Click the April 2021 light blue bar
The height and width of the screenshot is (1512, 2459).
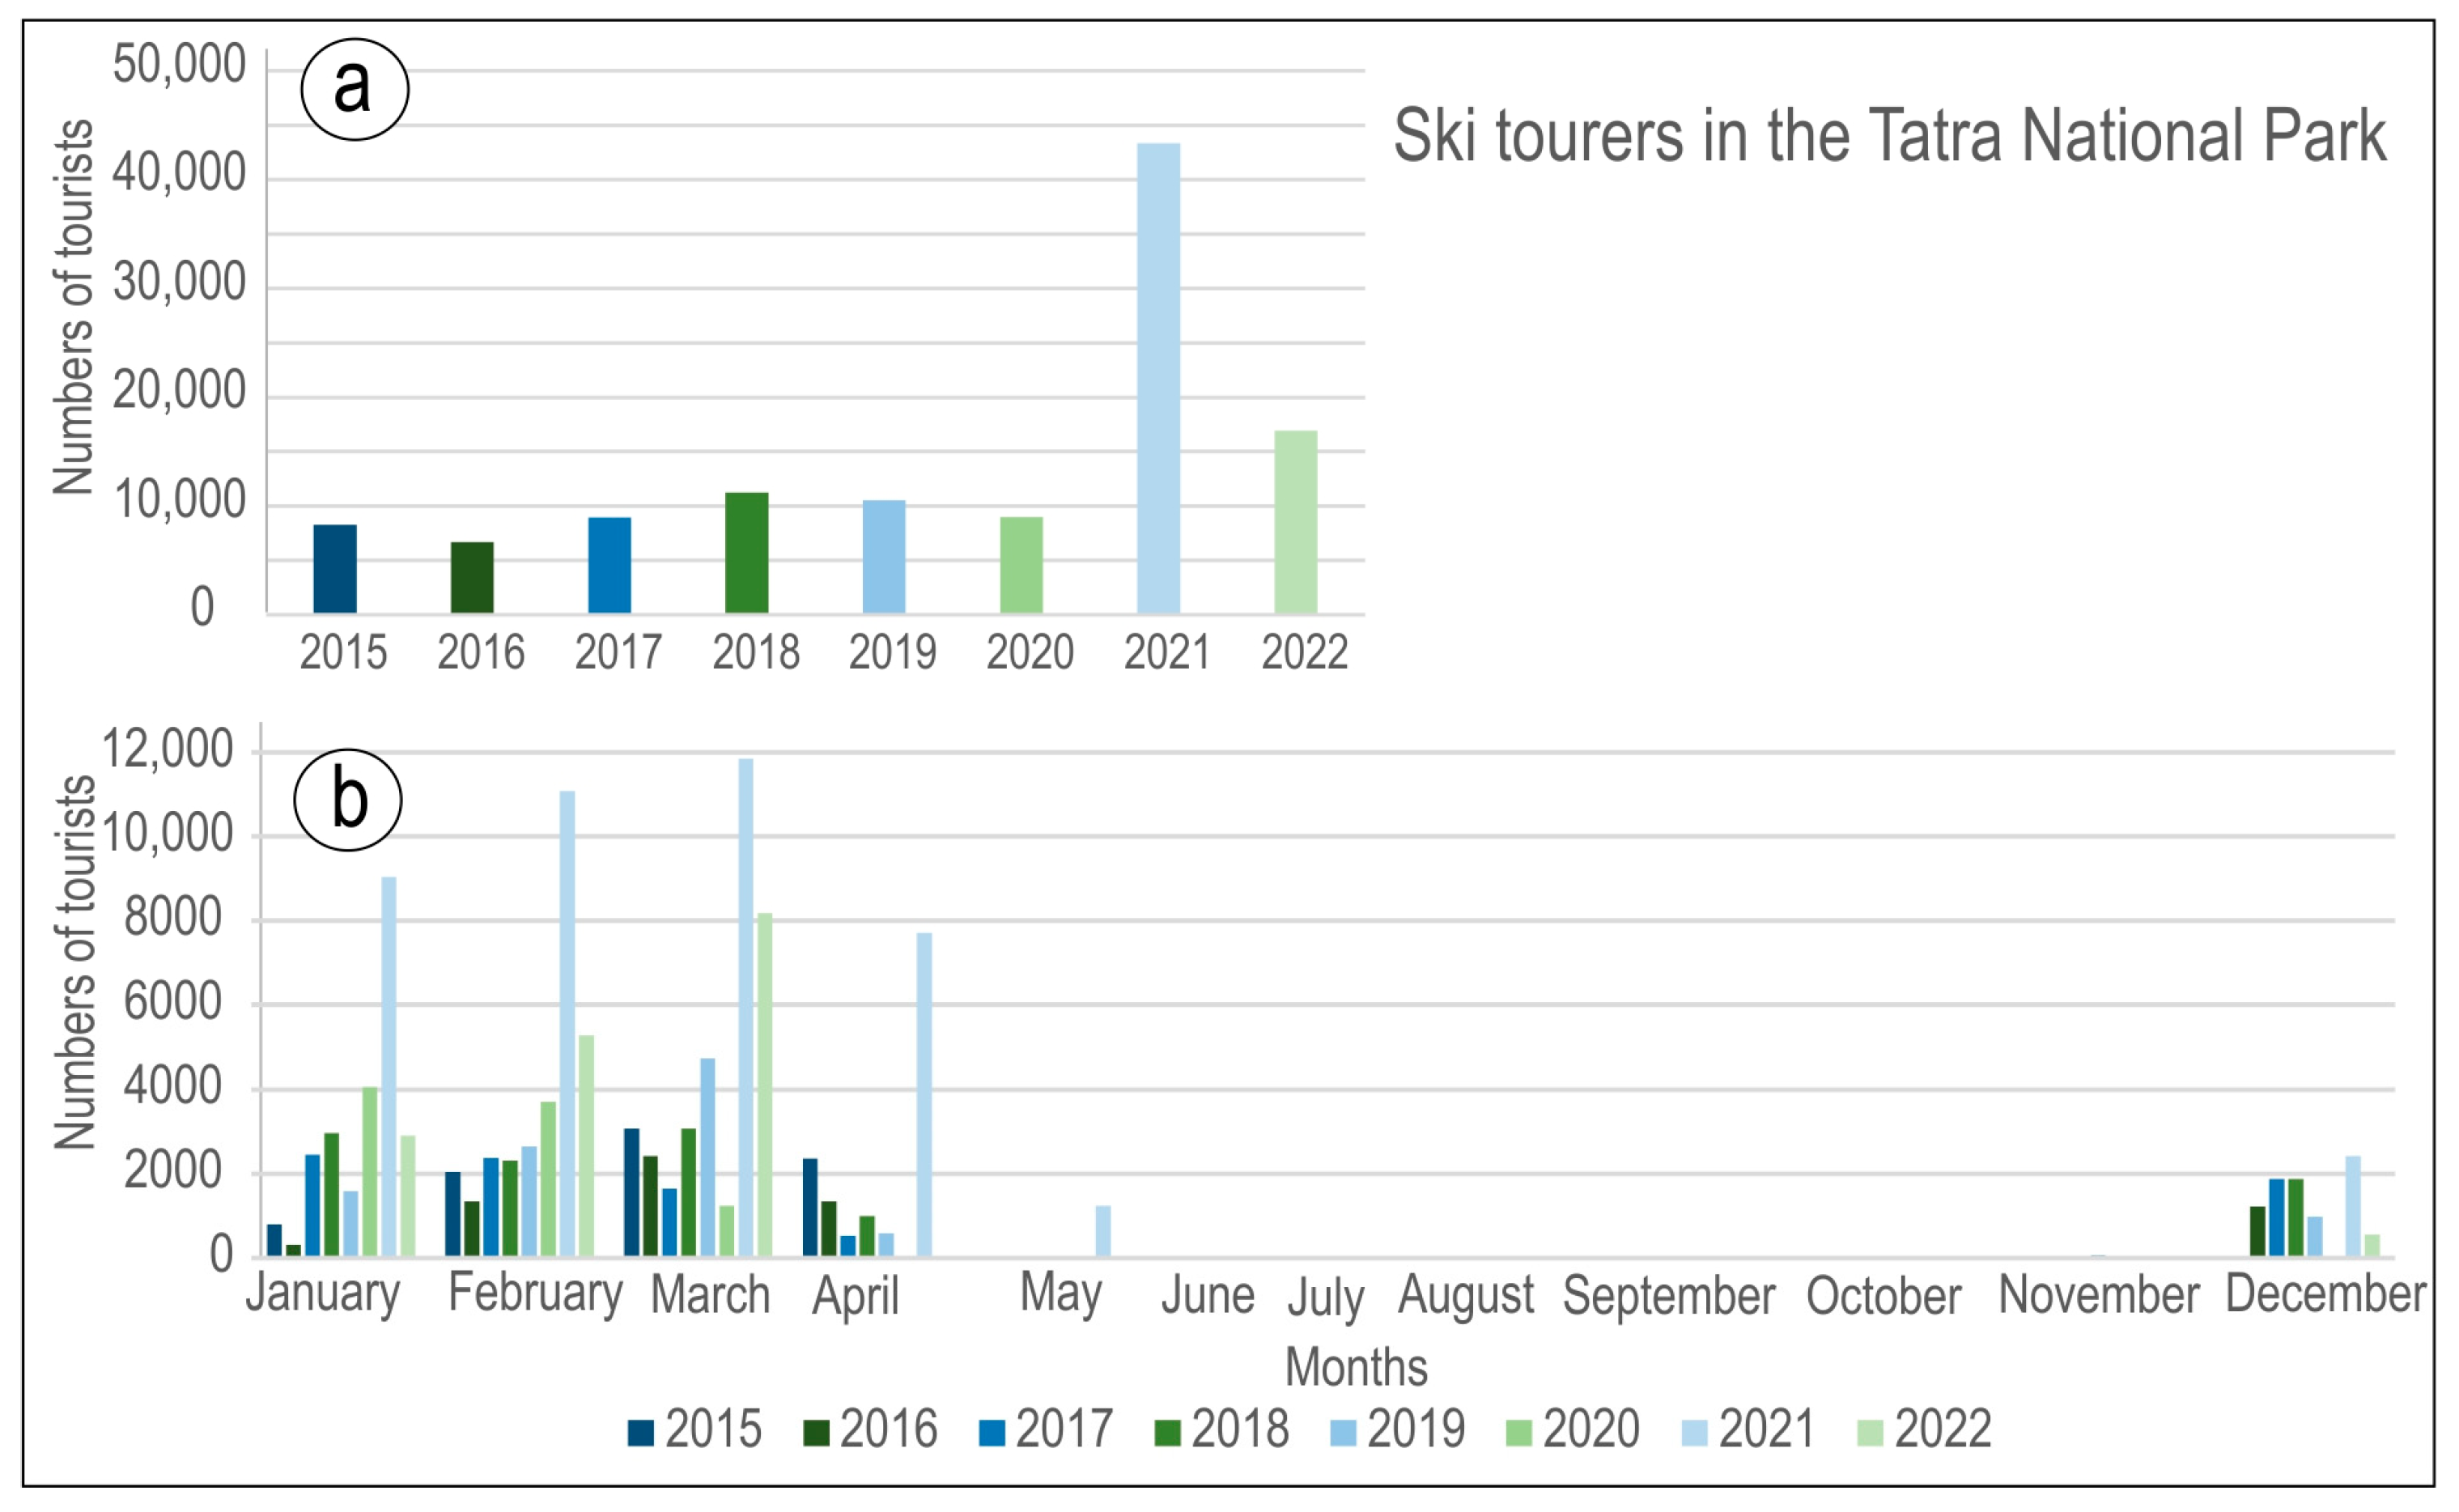[924, 1094]
